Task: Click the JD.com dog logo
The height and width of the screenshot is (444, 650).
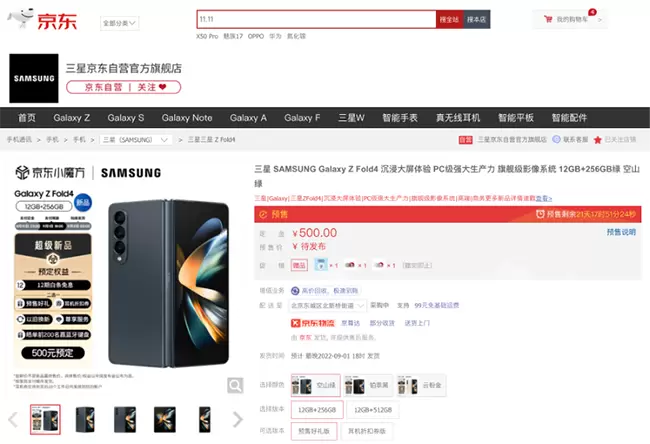Action: tap(20, 18)
